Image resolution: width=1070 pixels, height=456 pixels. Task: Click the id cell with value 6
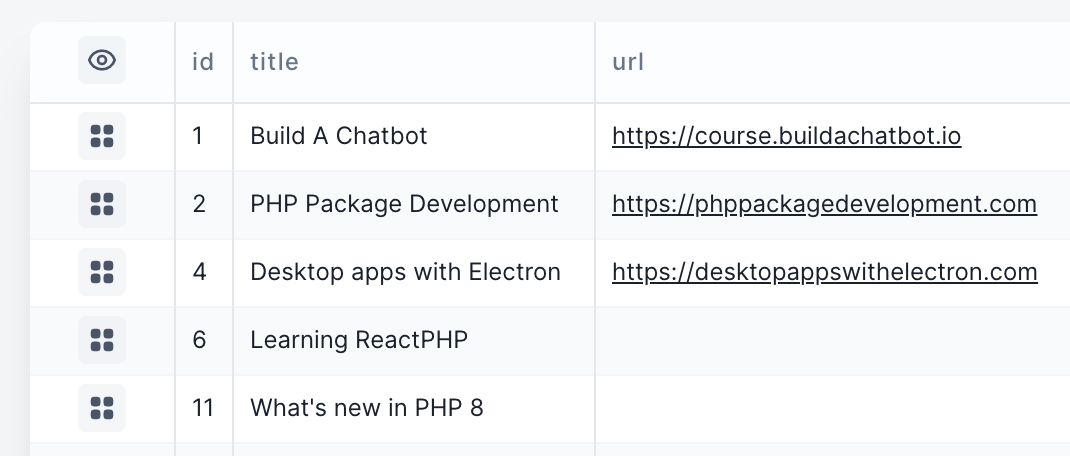pyautogui.click(x=200, y=340)
